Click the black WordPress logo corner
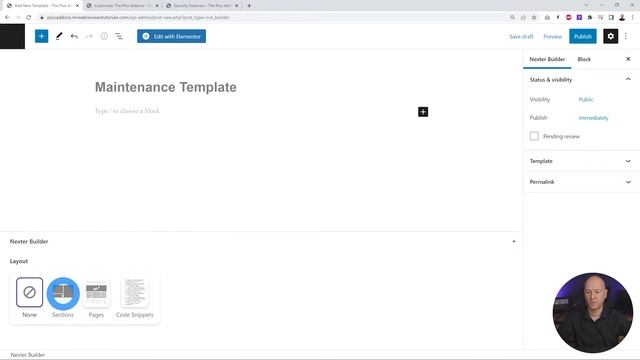640x360 pixels. tap(12, 36)
